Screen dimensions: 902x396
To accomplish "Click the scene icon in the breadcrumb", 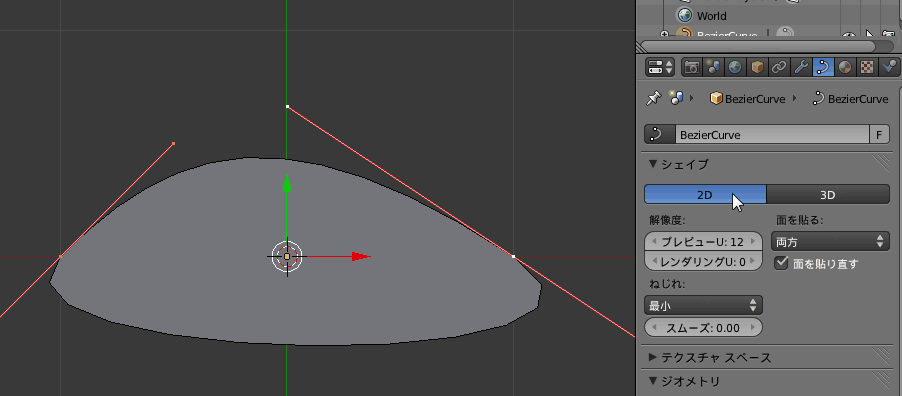I will pos(676,98).
